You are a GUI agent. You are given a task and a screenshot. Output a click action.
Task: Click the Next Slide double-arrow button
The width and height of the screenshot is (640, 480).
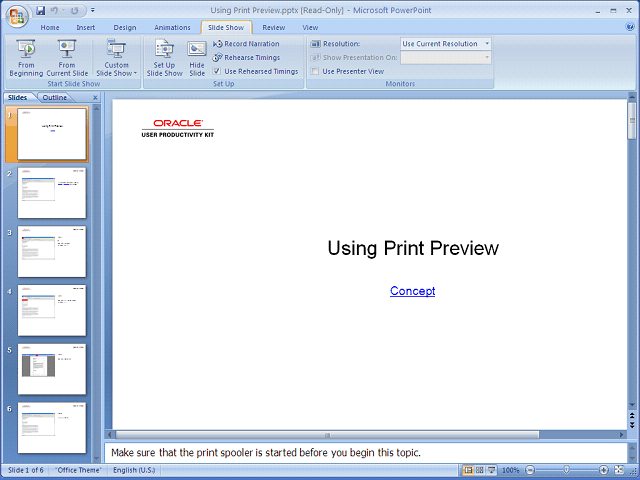coord(632,425)
